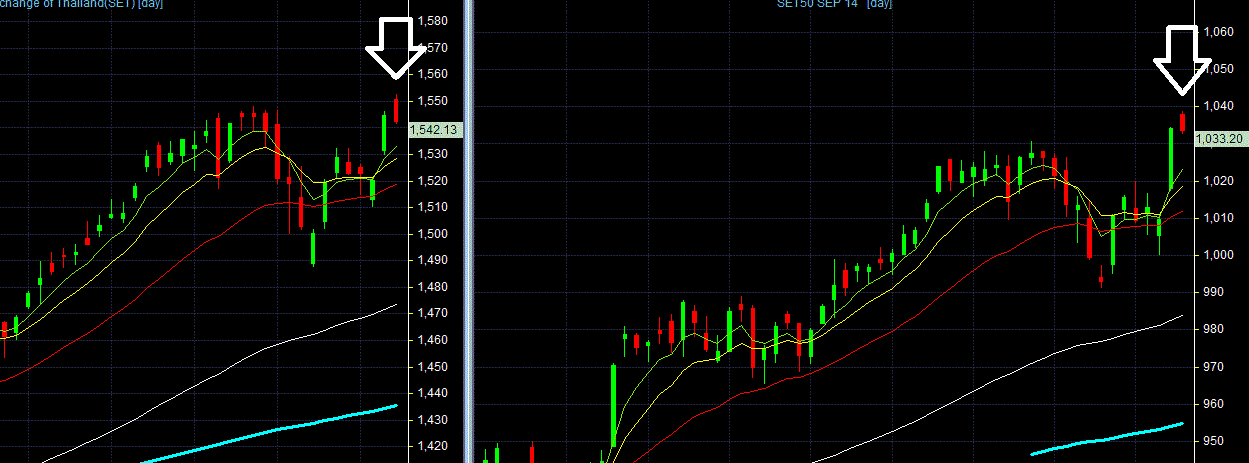Click the latest red candle on SET chart
The width and height of the screenshot is (1249, 463).
(396, 108)
